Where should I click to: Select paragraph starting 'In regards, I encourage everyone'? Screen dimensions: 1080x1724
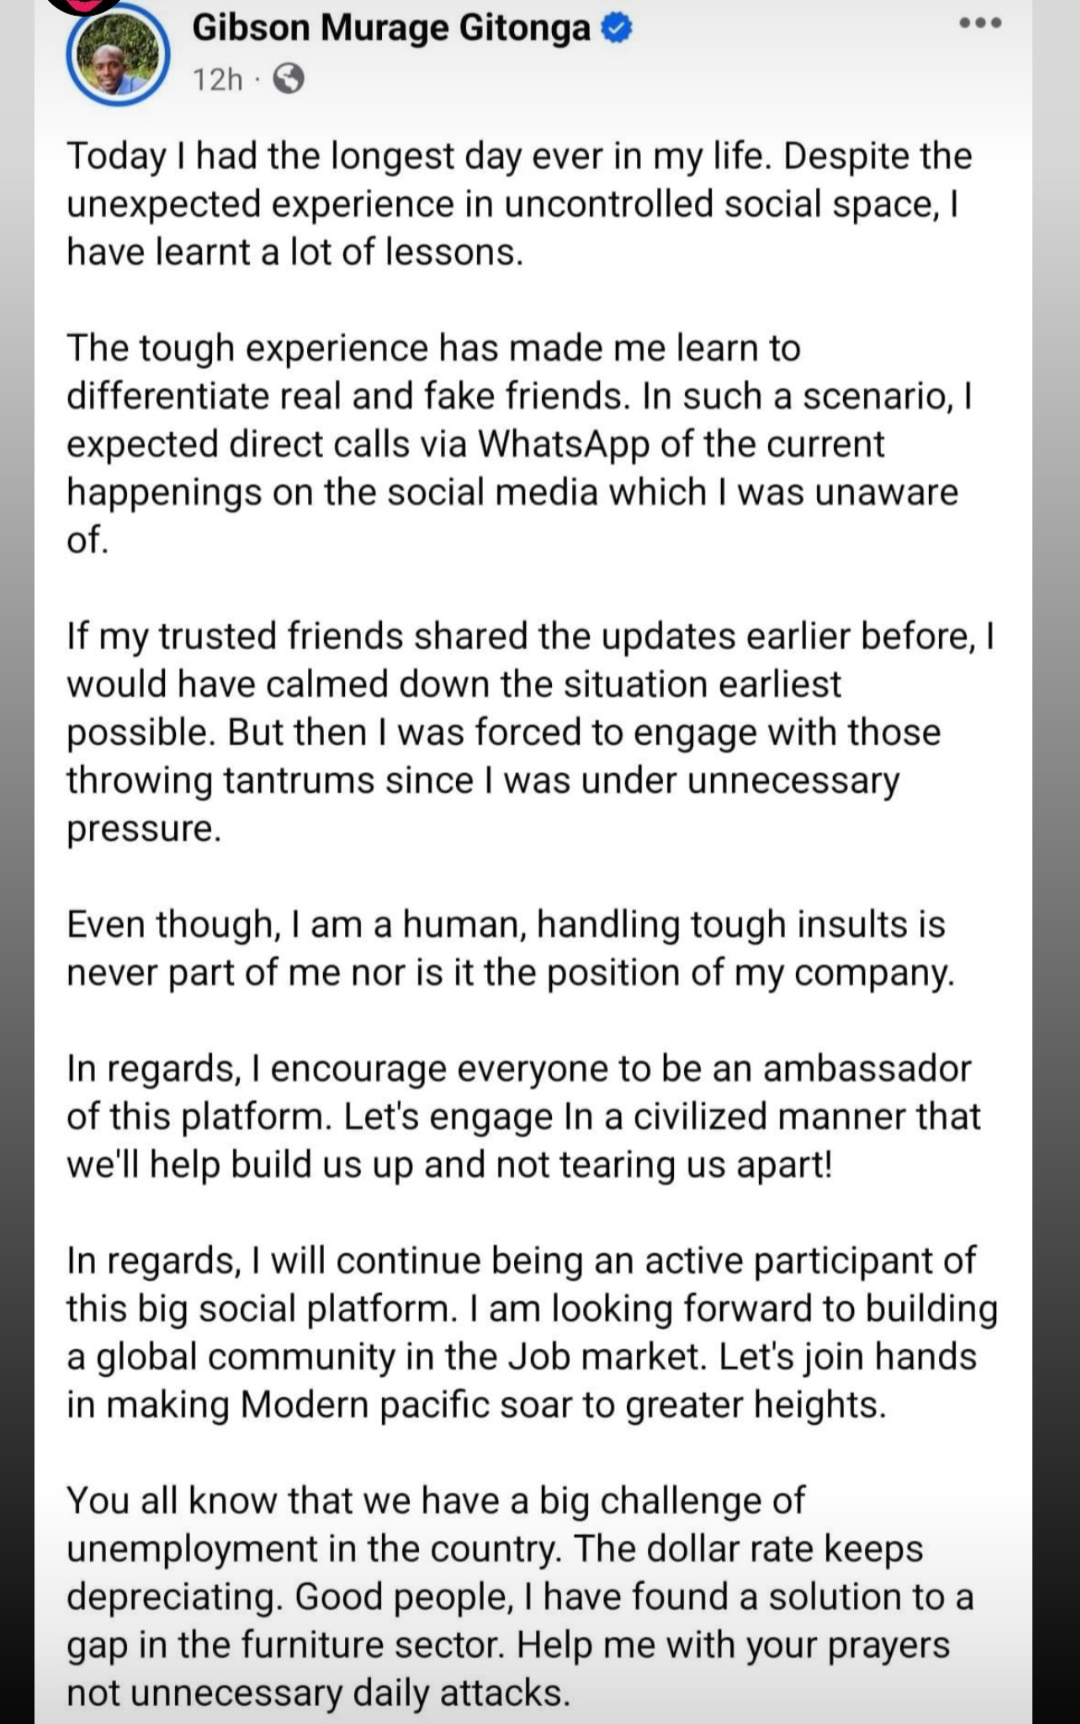tap(523, 1116)
